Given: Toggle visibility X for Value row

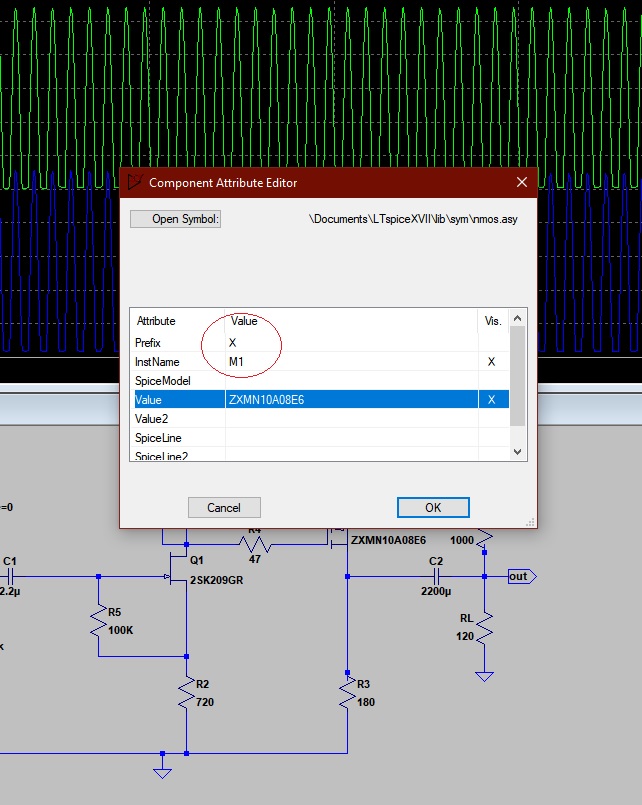Looking at the screenshot, I should tap(492, 399).
